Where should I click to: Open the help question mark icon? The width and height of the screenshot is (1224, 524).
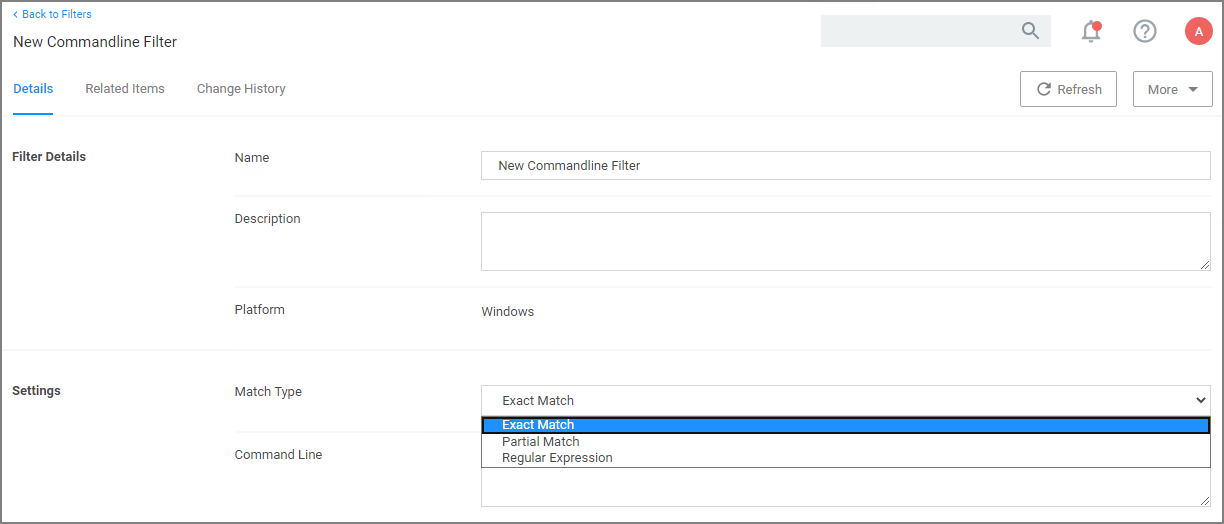1144,31
